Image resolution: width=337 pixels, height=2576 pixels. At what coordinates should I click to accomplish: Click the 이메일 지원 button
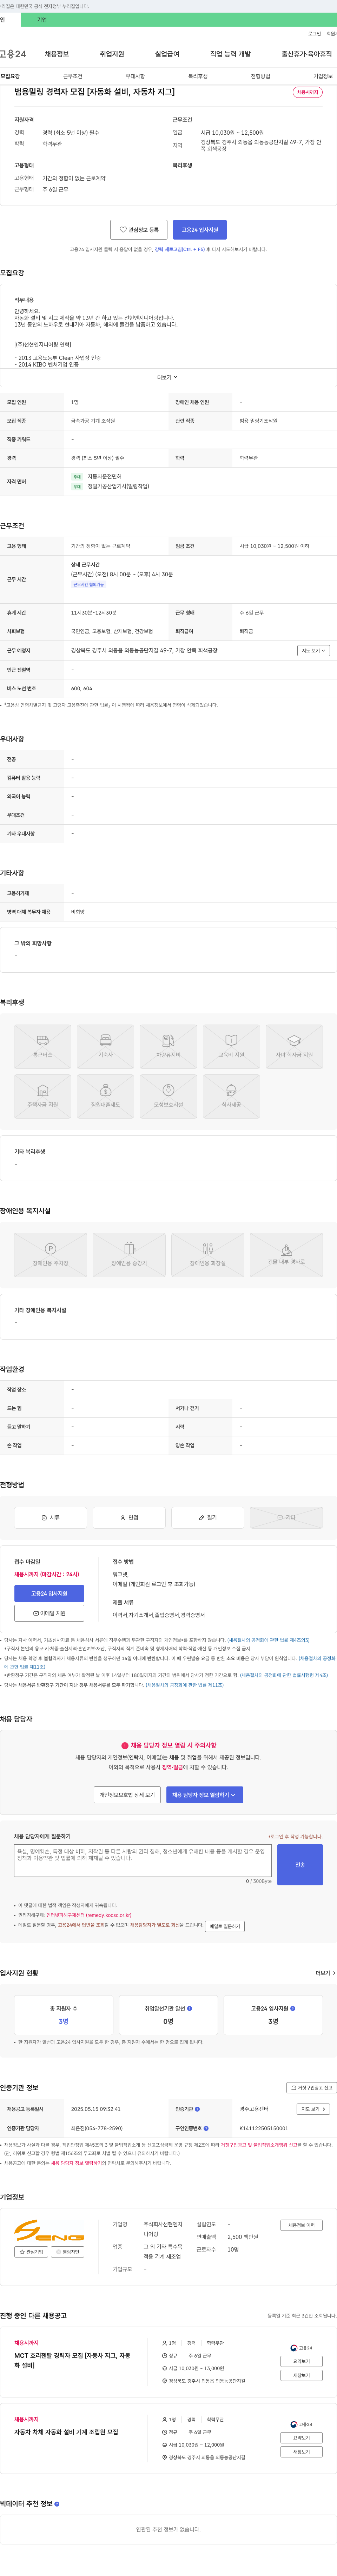[x=49, y=1613]
